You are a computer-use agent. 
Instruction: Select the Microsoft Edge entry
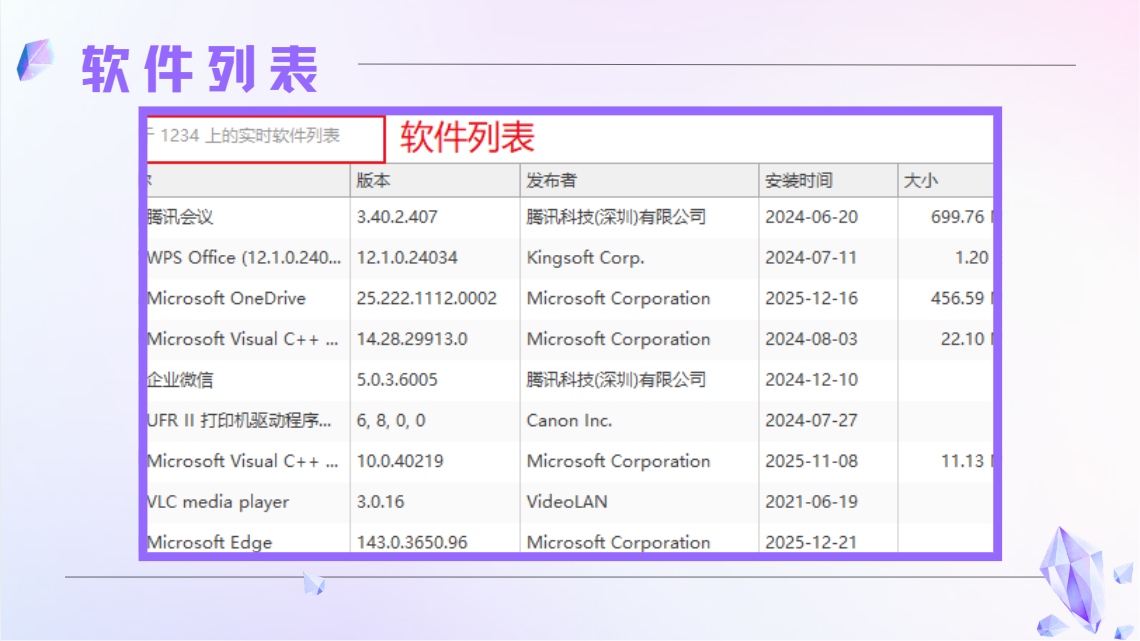click(x=209, y=542)
